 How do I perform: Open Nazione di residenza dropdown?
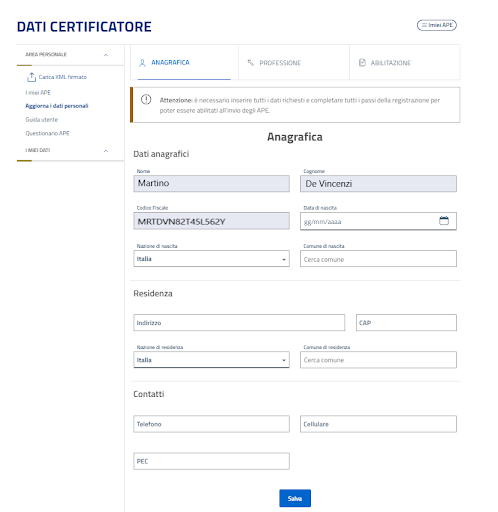(x=211, y=360)
